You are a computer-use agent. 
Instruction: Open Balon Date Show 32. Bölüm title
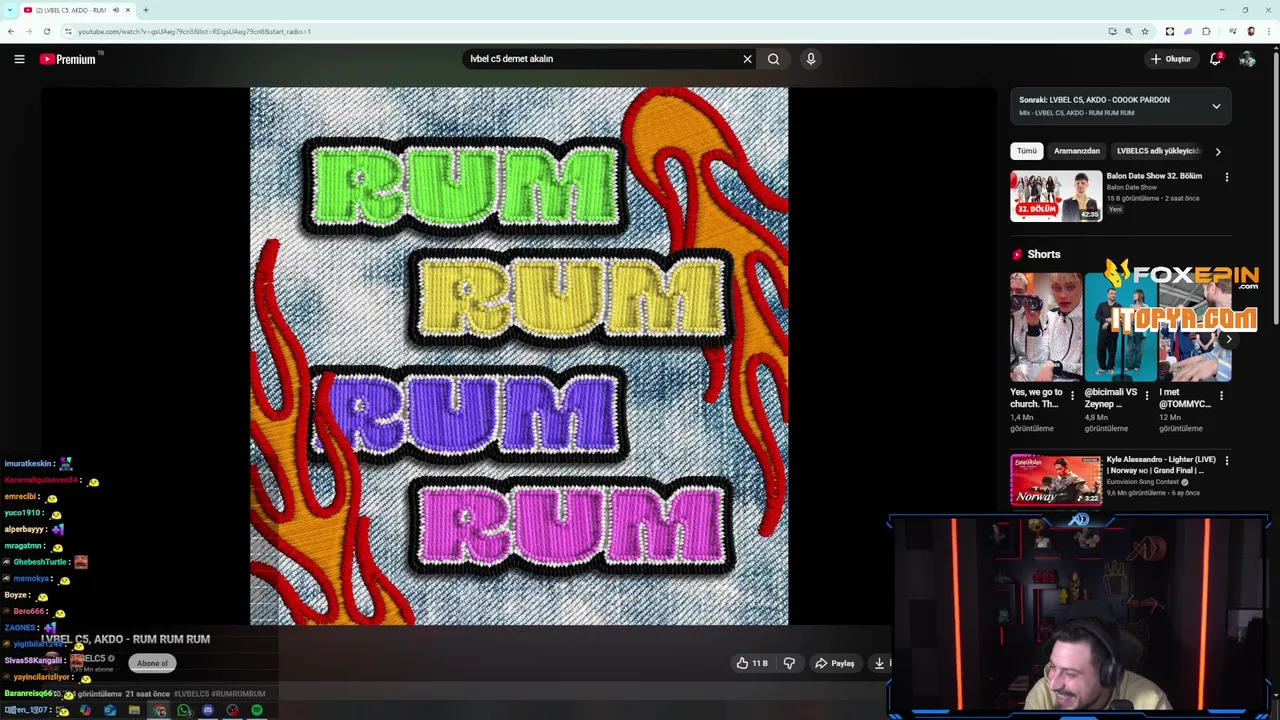pyautogui.click(x=1154, y=176)
